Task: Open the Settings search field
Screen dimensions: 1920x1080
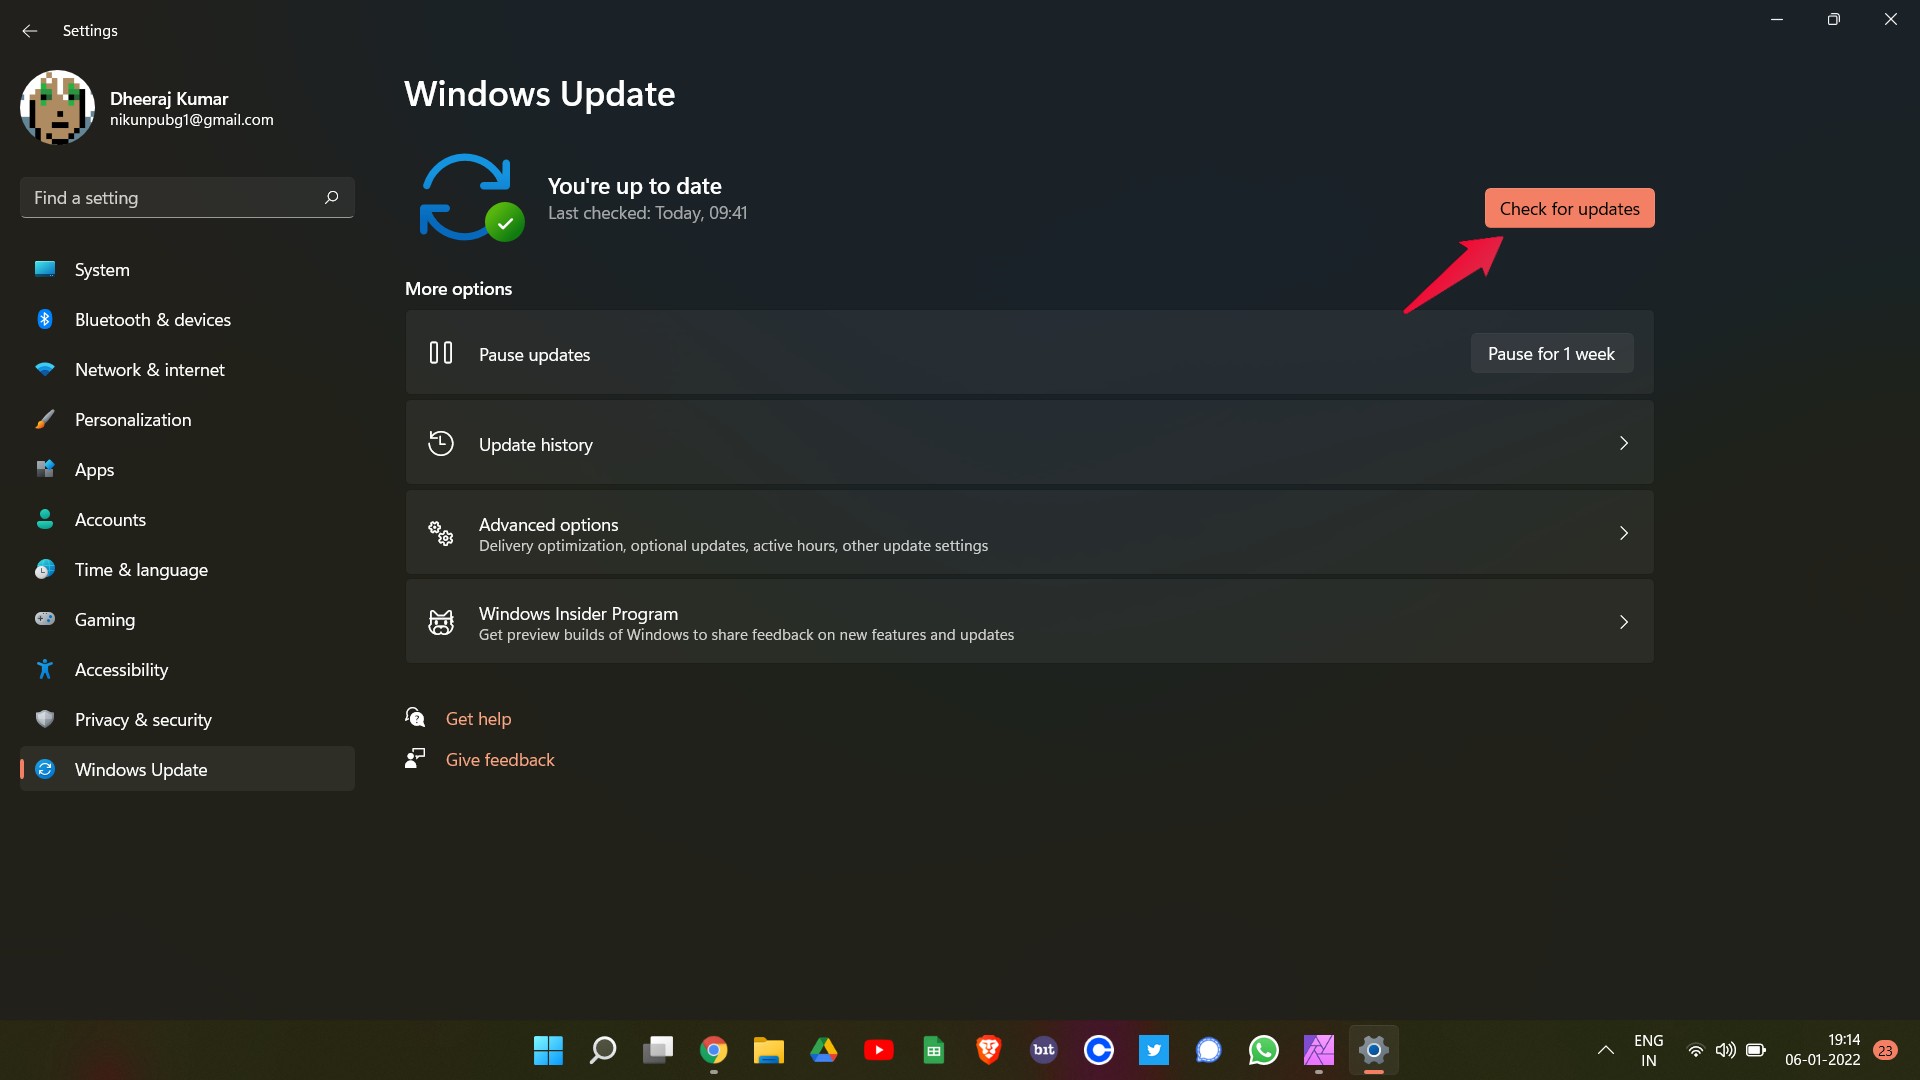Action: point(186,196)
